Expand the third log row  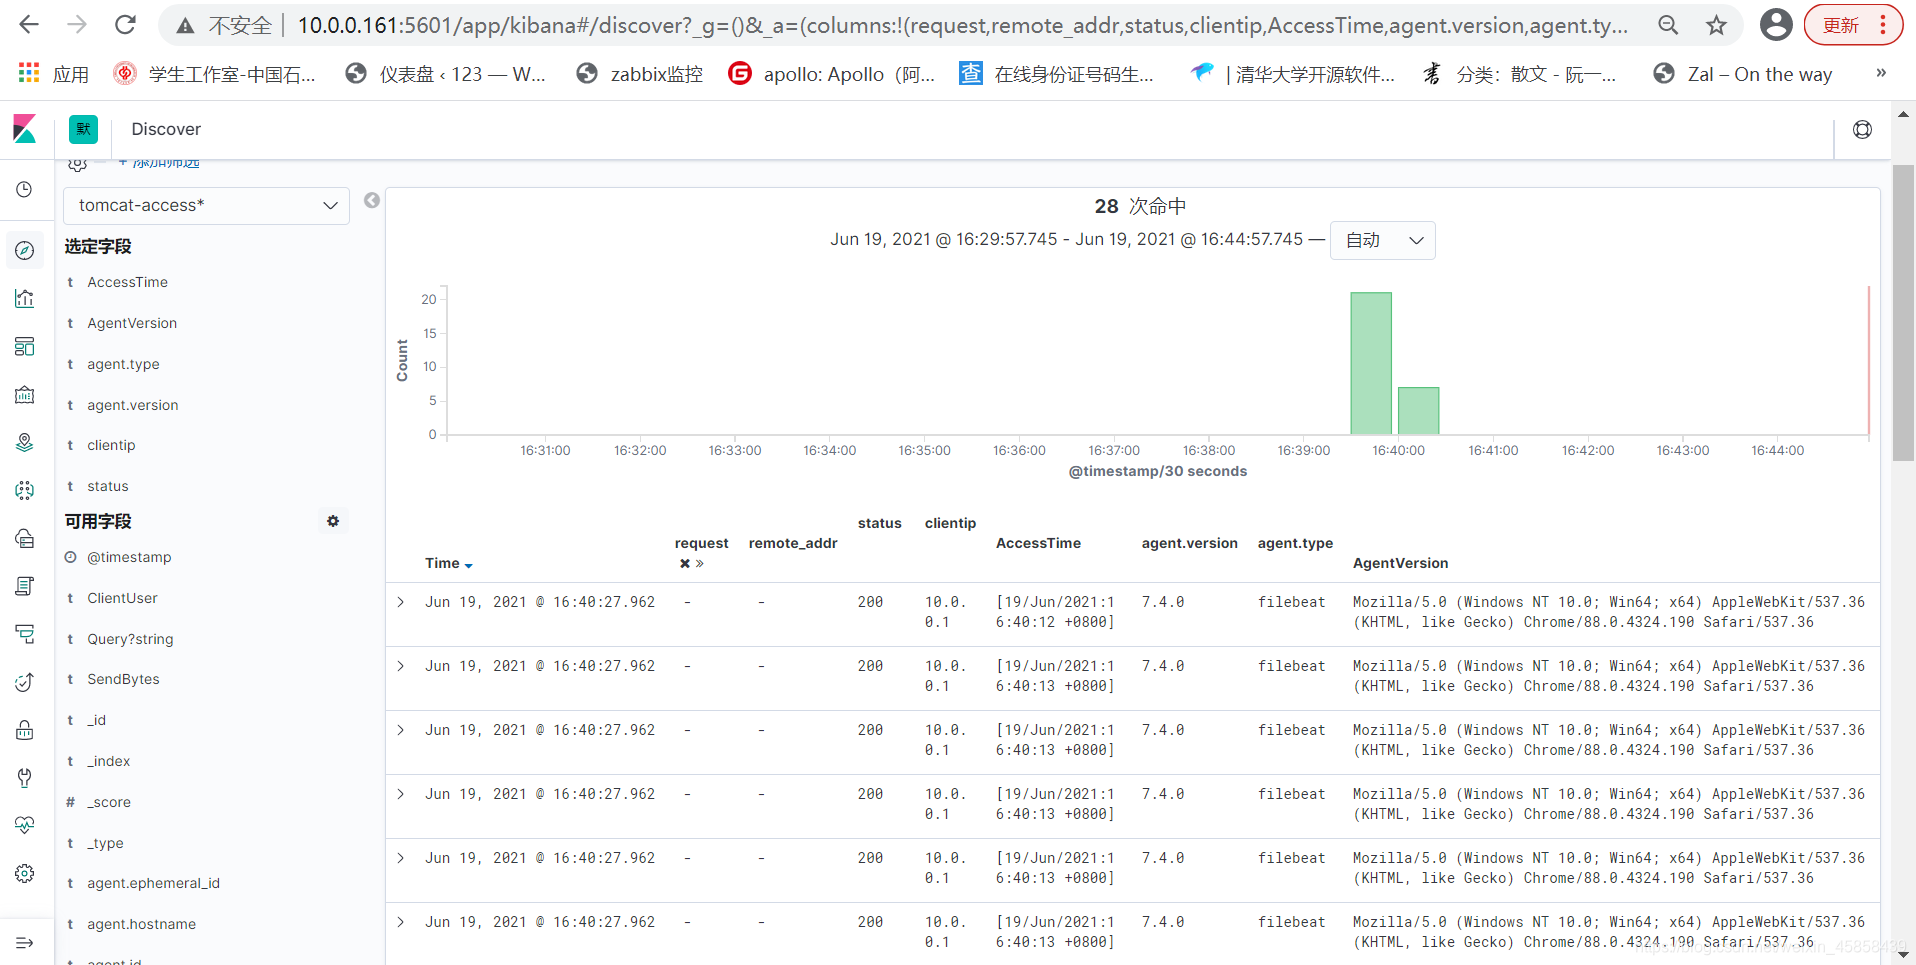tap(401, 730)
